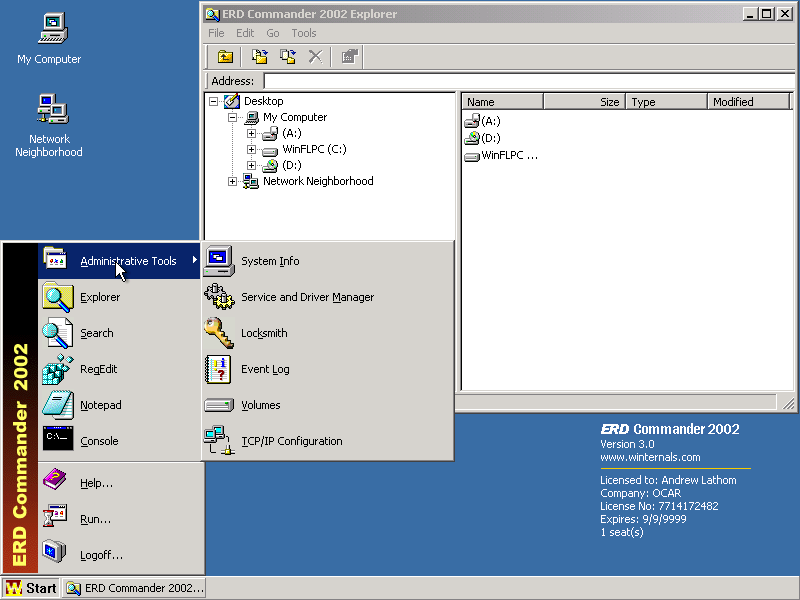Click the Delete (X) toolbar icon
This screenshot has width=800, height=600.
coord(315,57)
